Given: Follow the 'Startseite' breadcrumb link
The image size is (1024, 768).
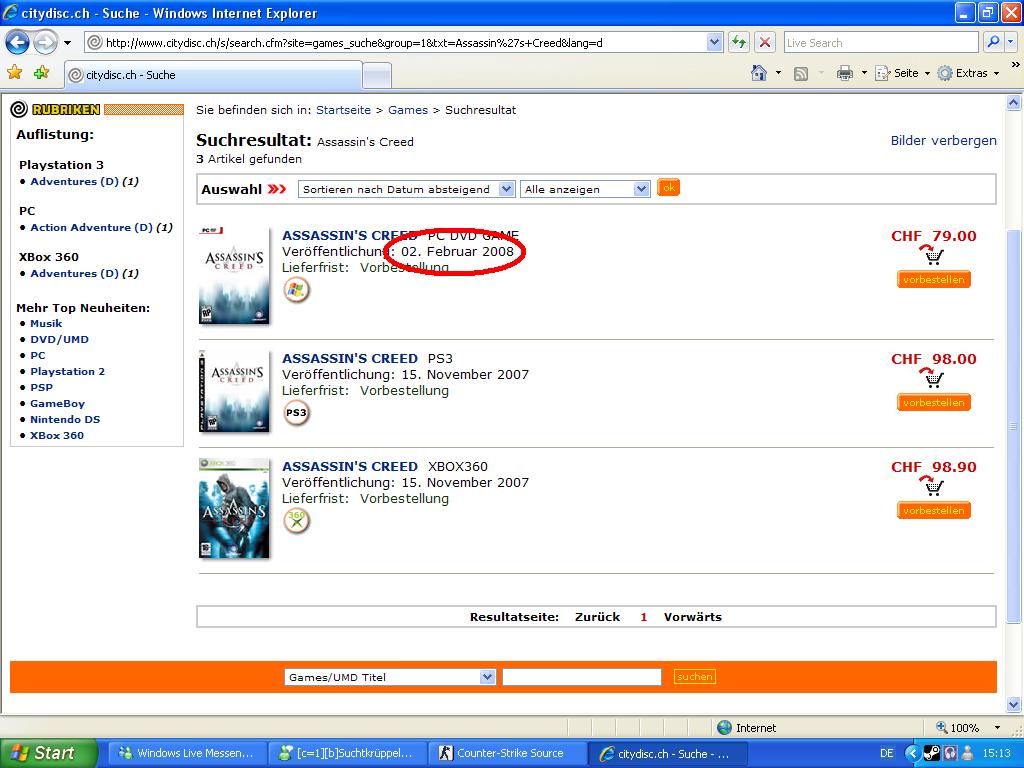Looking at the screenshot, I should click(344, 110).
